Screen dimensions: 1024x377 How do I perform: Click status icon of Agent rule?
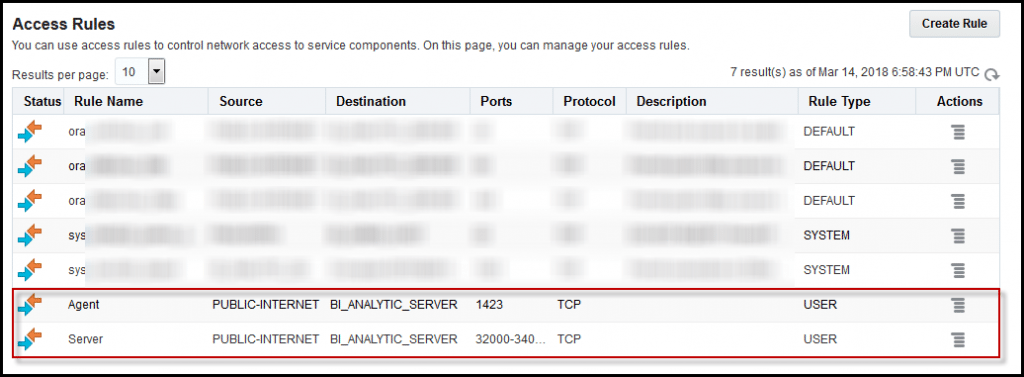point(29,304)
